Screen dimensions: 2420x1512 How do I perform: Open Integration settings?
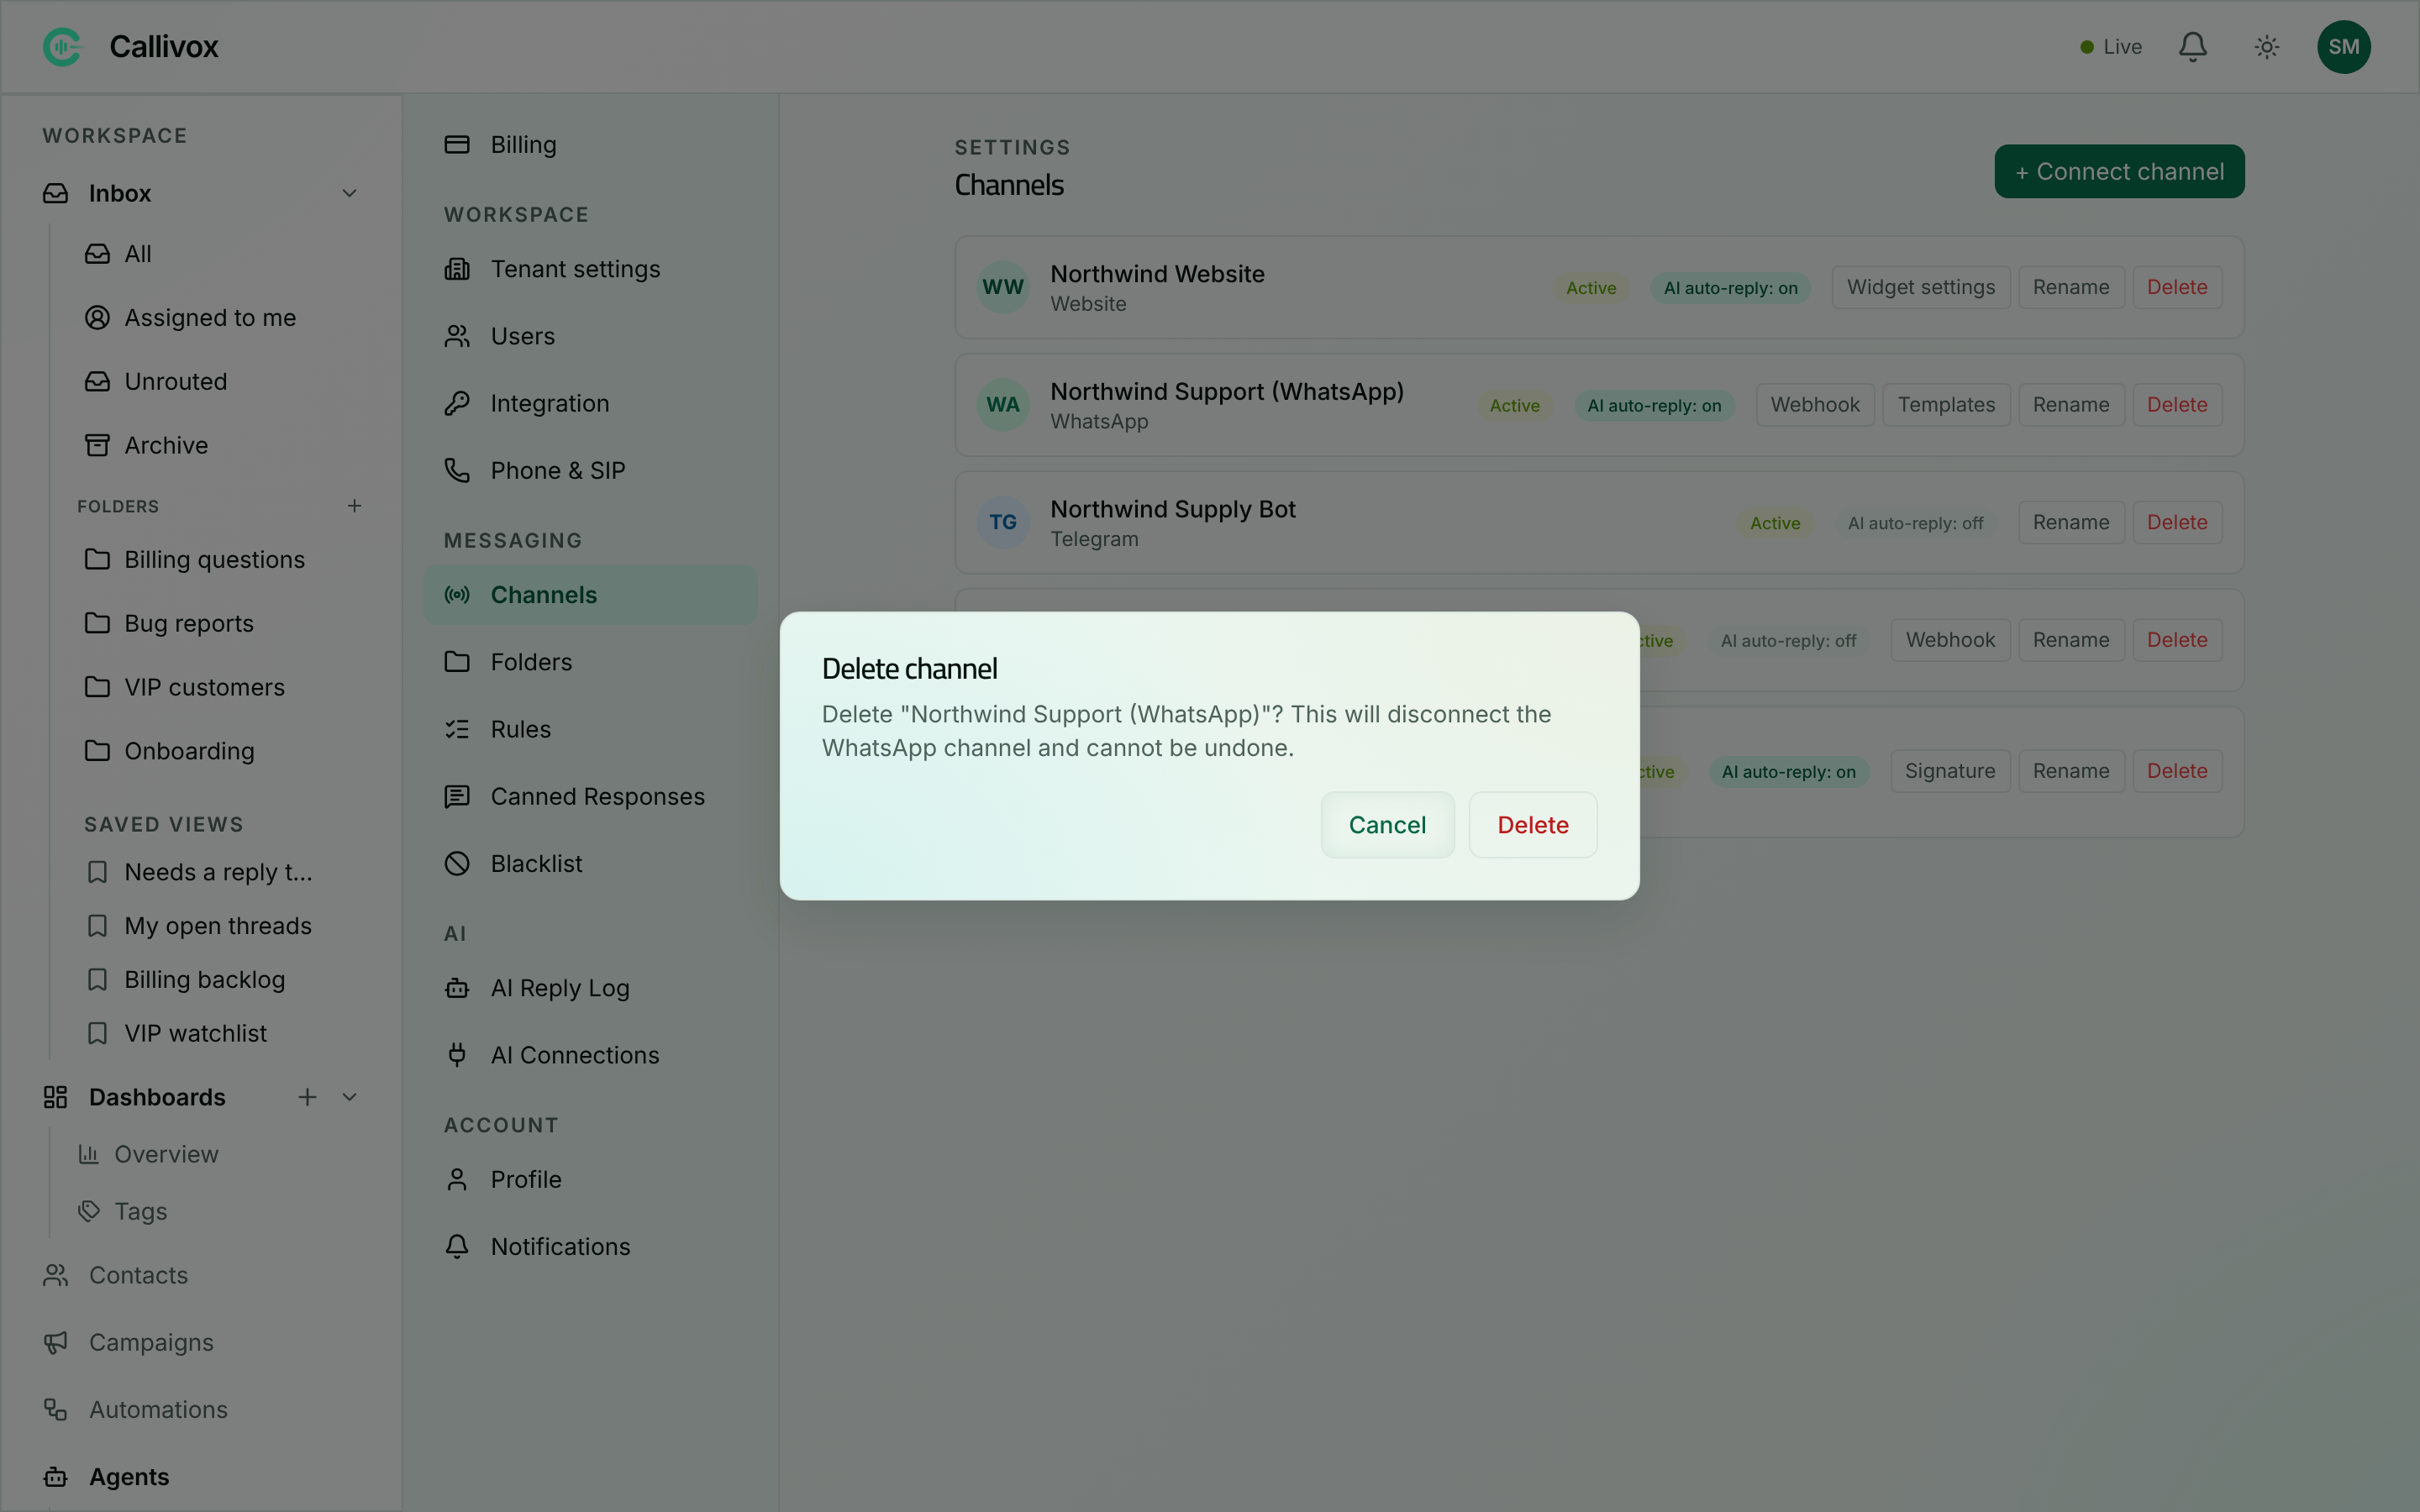pyautogui.click(x=590, y=403)
